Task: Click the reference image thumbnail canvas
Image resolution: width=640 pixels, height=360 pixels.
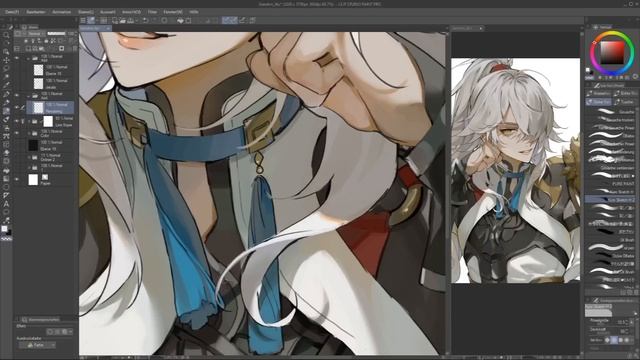Action: point(515,170)
